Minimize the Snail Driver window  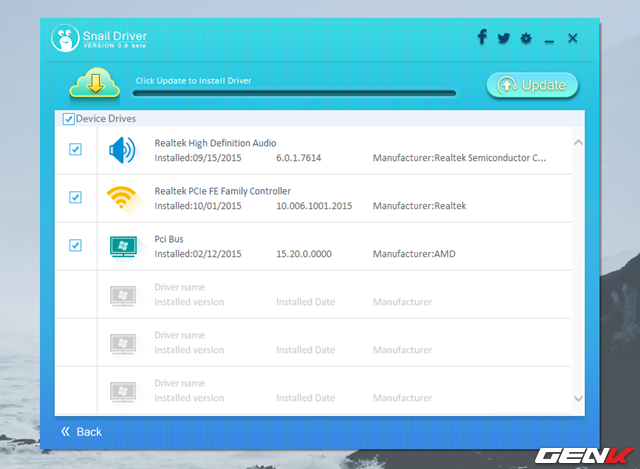(x=549, y=41)
